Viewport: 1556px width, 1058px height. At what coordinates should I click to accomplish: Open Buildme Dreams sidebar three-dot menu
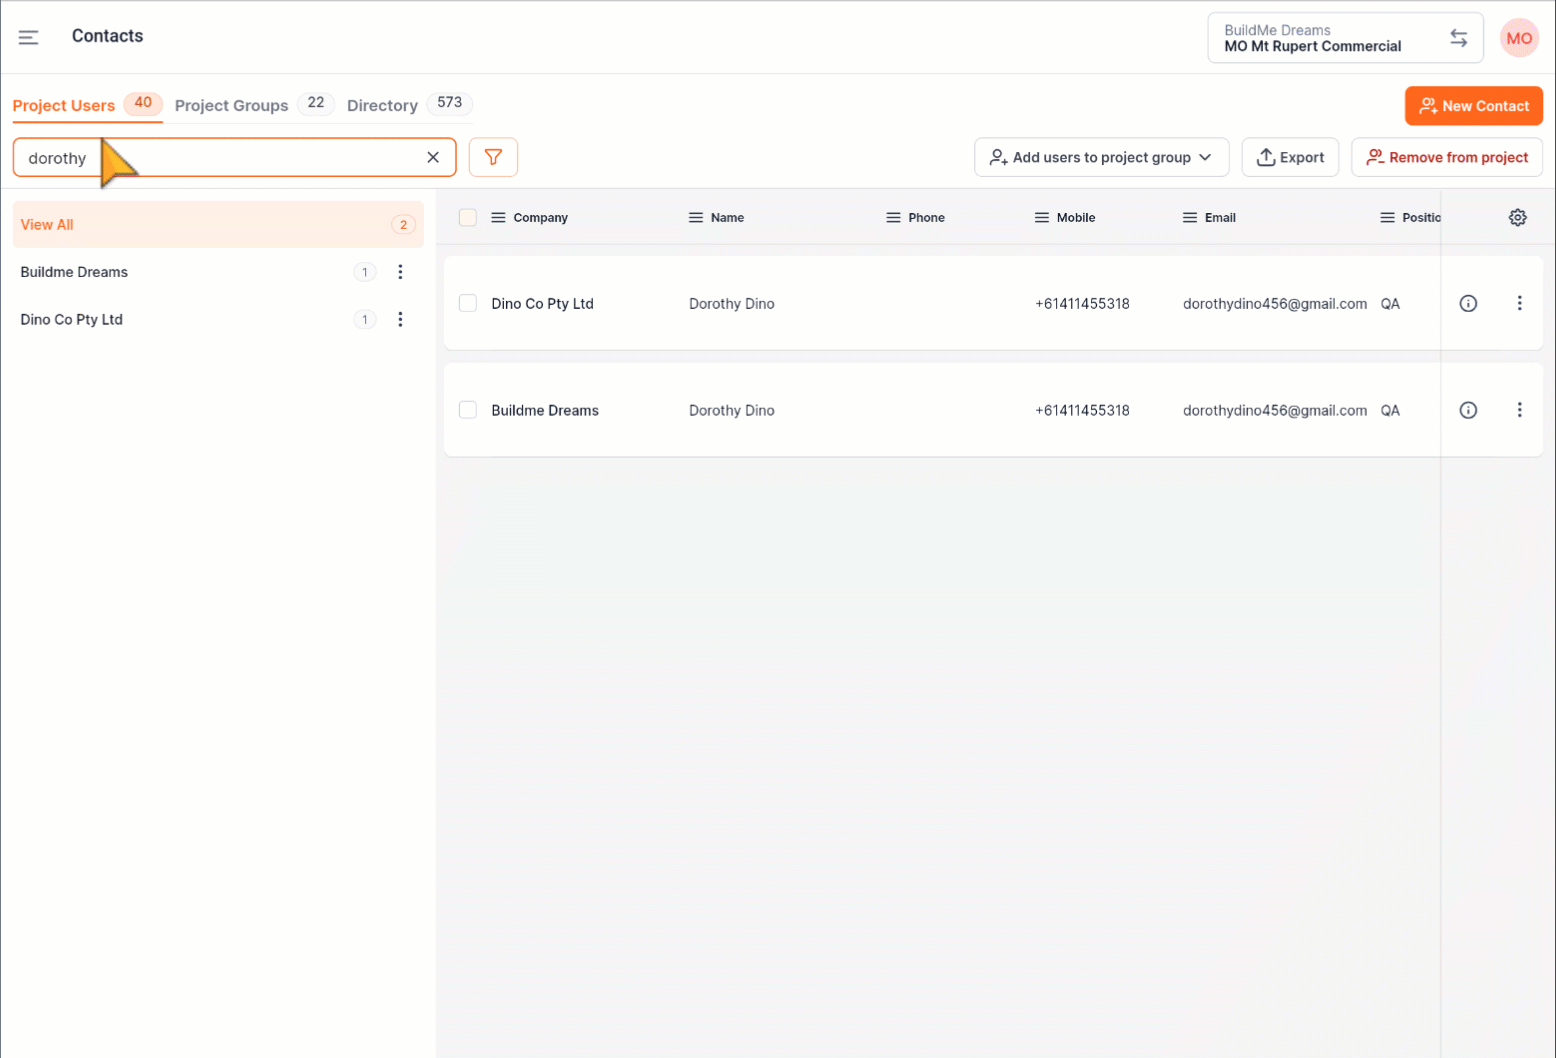[x=400, y=272]
